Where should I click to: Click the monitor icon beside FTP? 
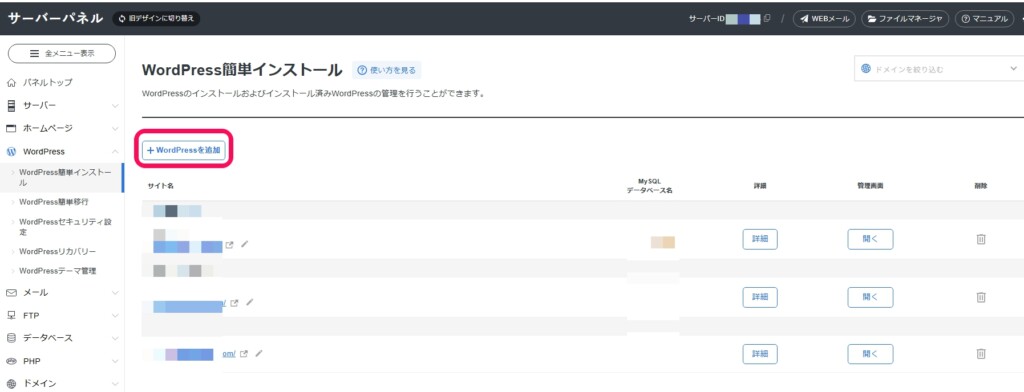11,316
